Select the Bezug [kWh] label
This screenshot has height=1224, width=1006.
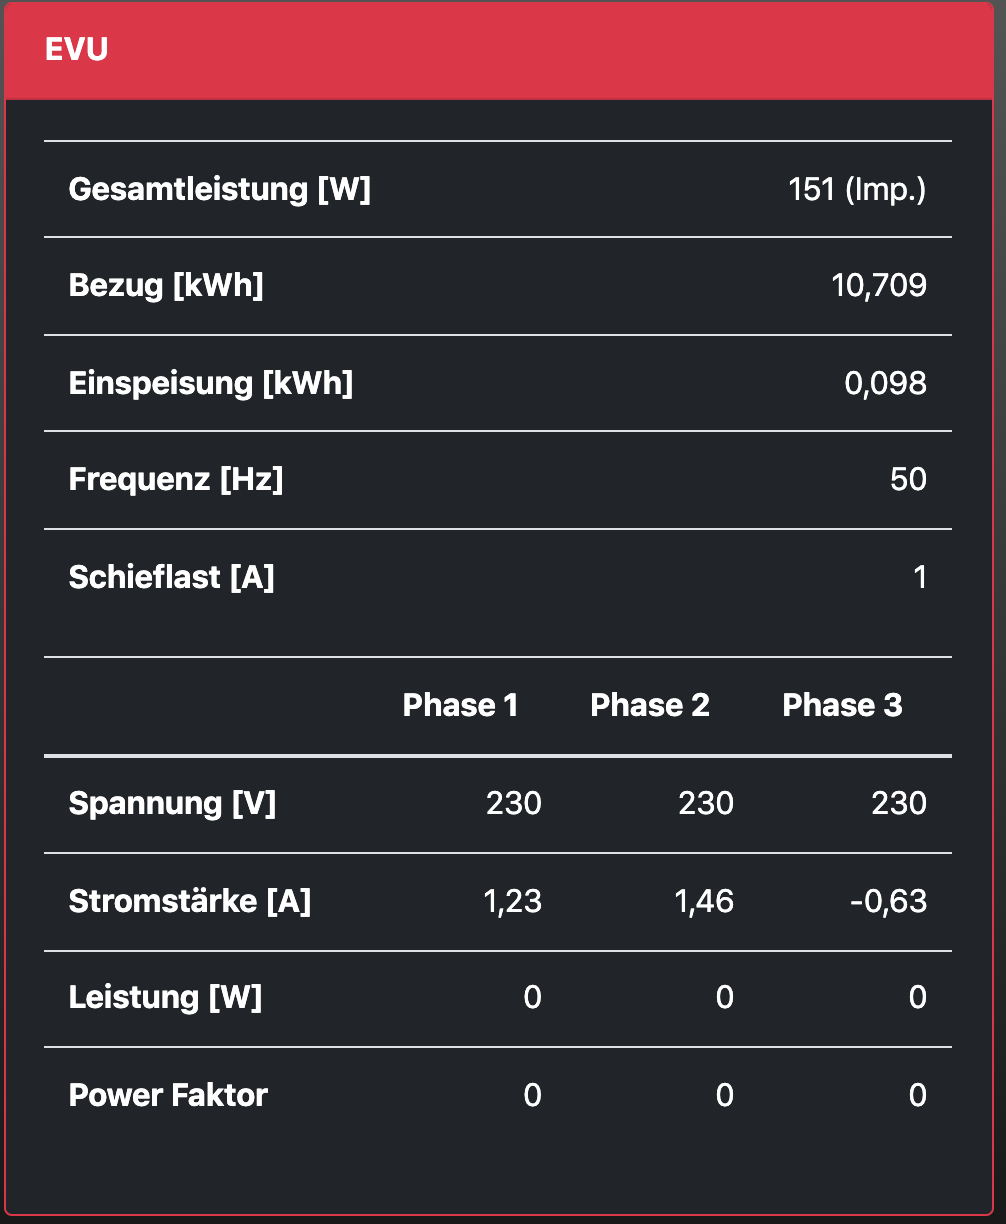point(166,286)
